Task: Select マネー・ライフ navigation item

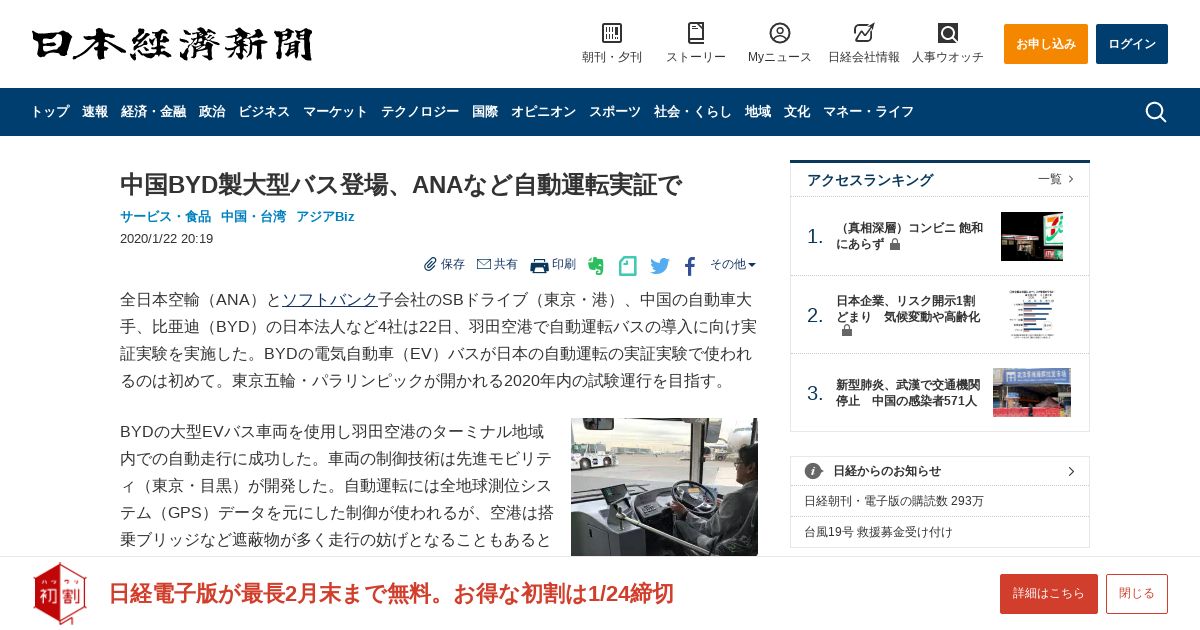Action: [868, 112]
